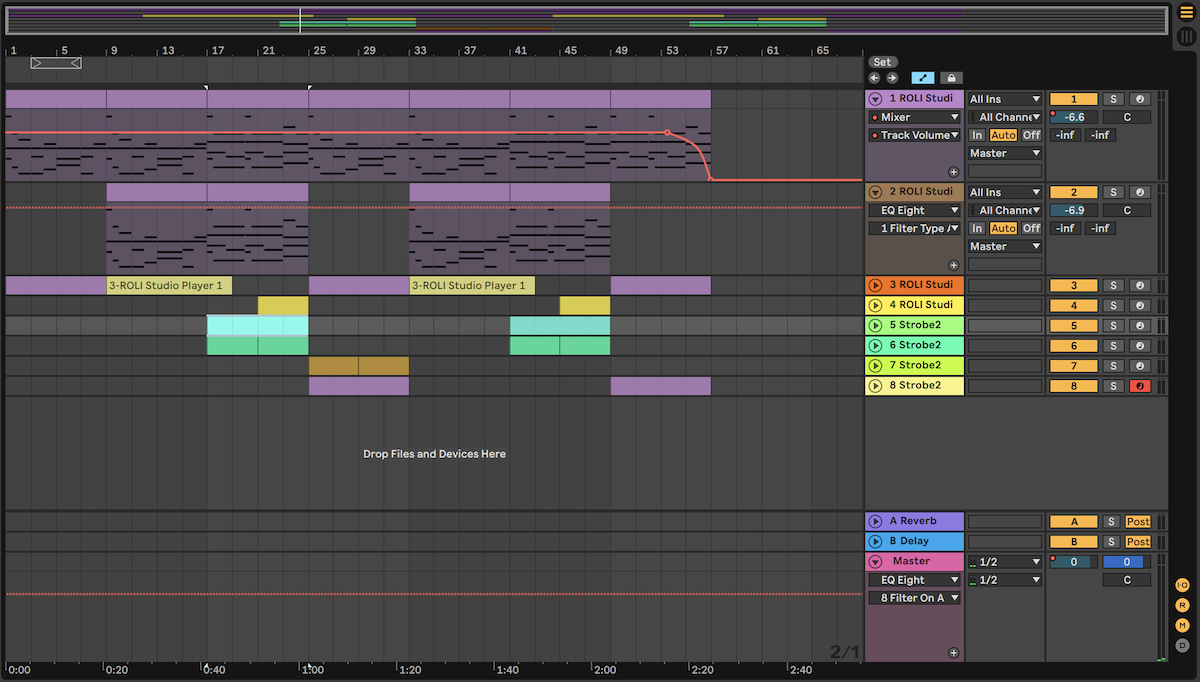This screenshot has width=1200, height=682.
Task: Arm track 2 for recording
Action: 1139,192
